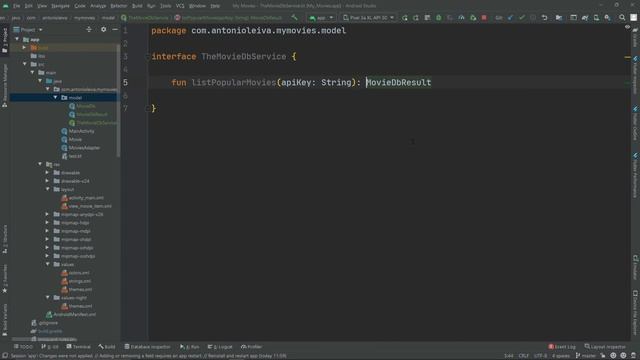Viewport: 640px width, 360px height.
Task: Click the Apply Changes and Restart Activity icon
Action: point(416,18)
